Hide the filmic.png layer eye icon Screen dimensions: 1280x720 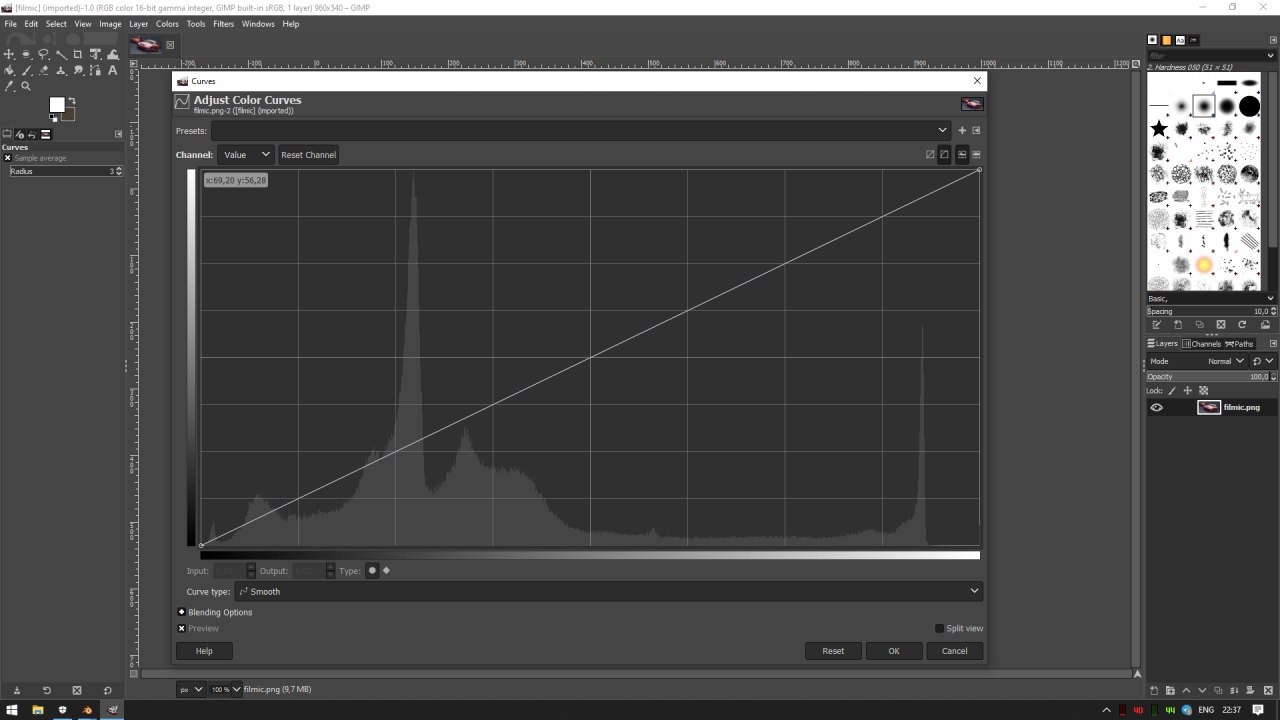[1157, 407]
